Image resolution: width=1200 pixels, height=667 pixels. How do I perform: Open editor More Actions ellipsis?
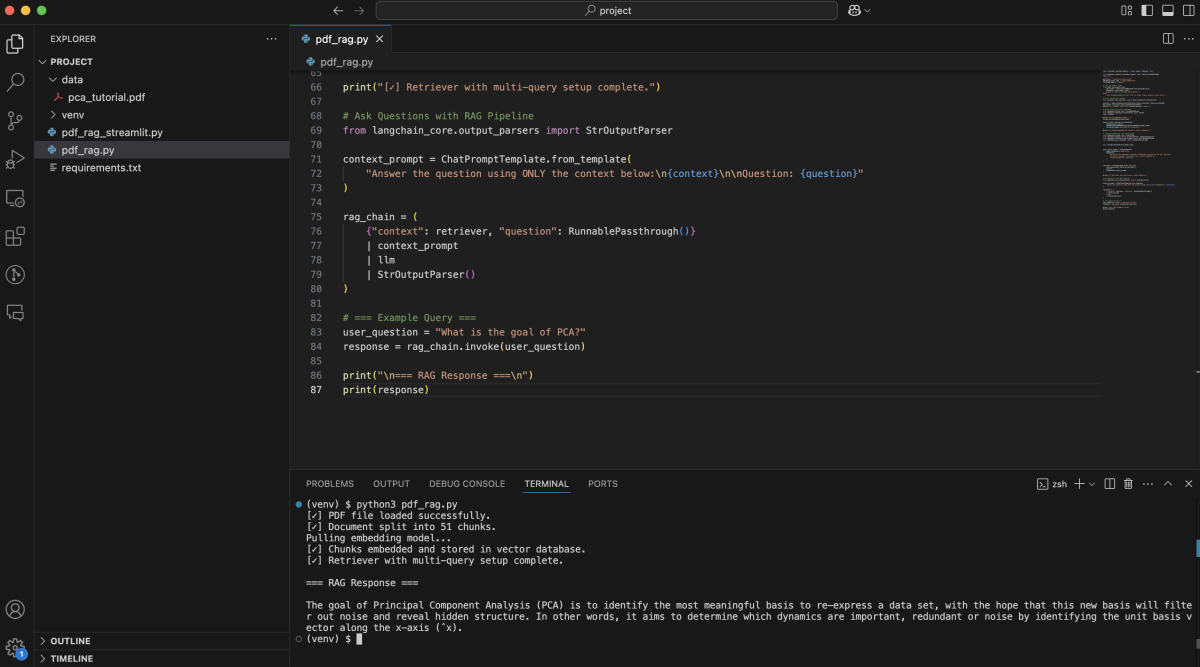point(1187,38)
